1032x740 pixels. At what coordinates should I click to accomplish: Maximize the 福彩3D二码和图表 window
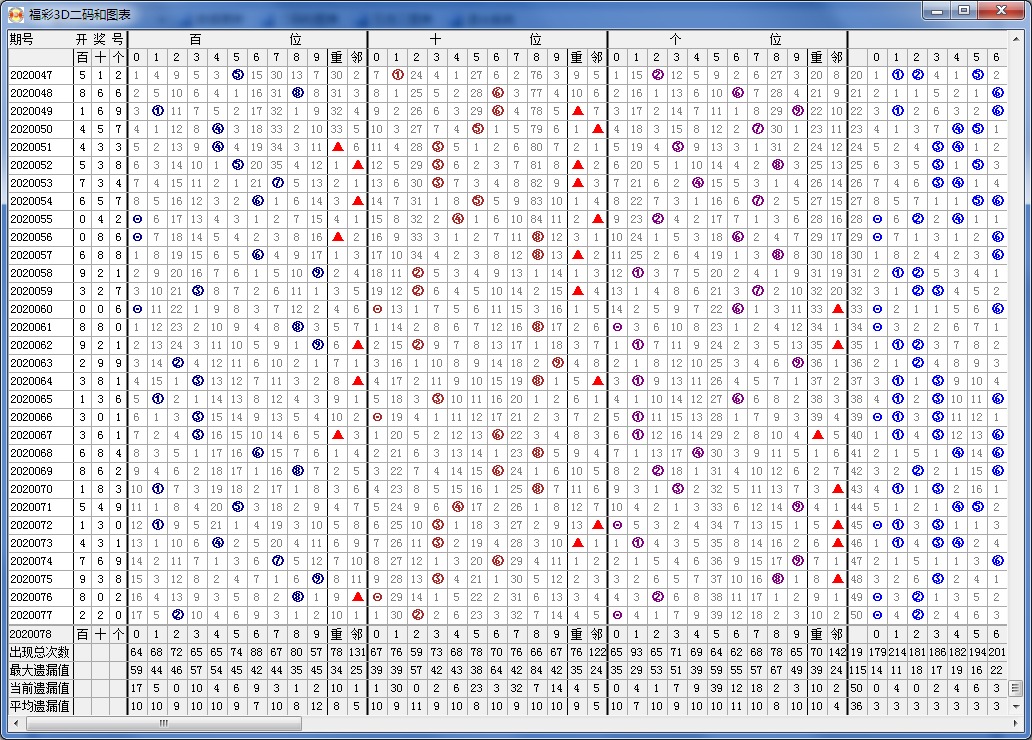[964, 11]
